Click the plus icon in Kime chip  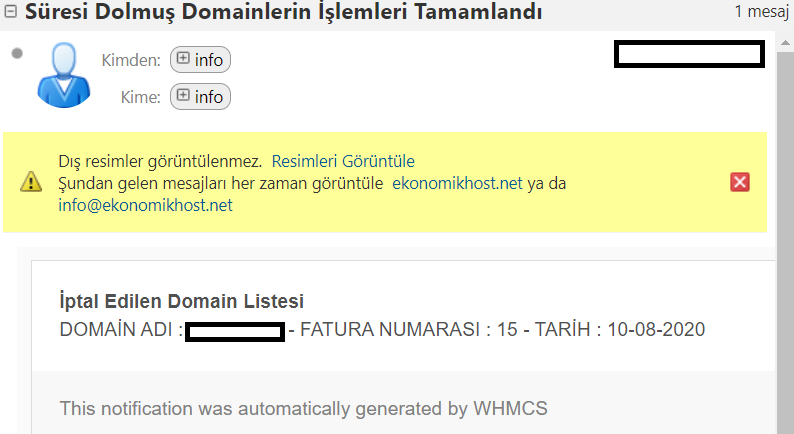183,95
